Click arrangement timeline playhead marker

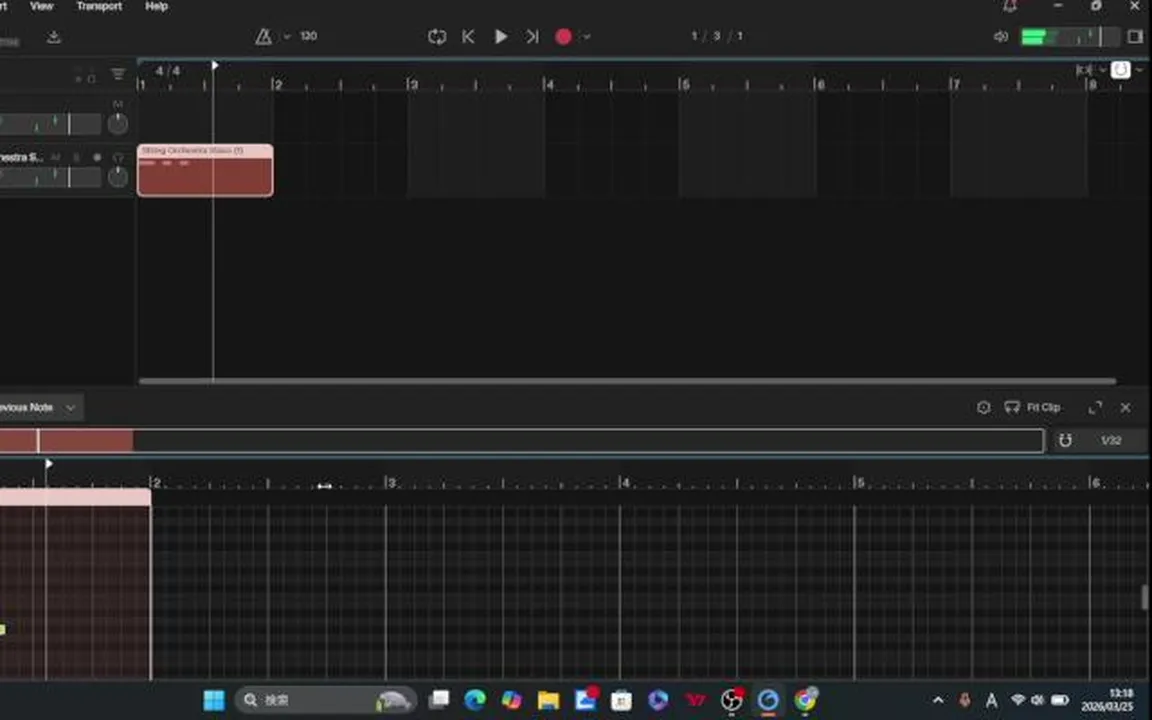pyautogui.click(x=215, y=65)
